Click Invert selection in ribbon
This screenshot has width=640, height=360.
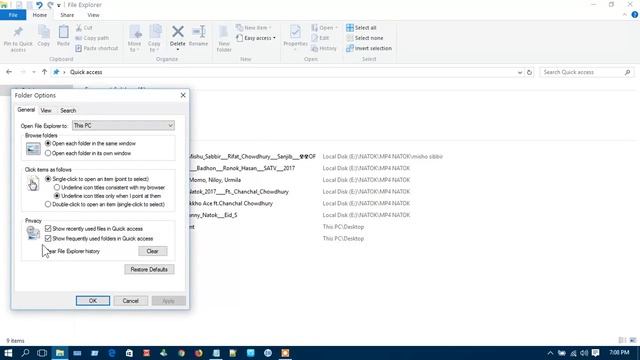click(369, 48)
